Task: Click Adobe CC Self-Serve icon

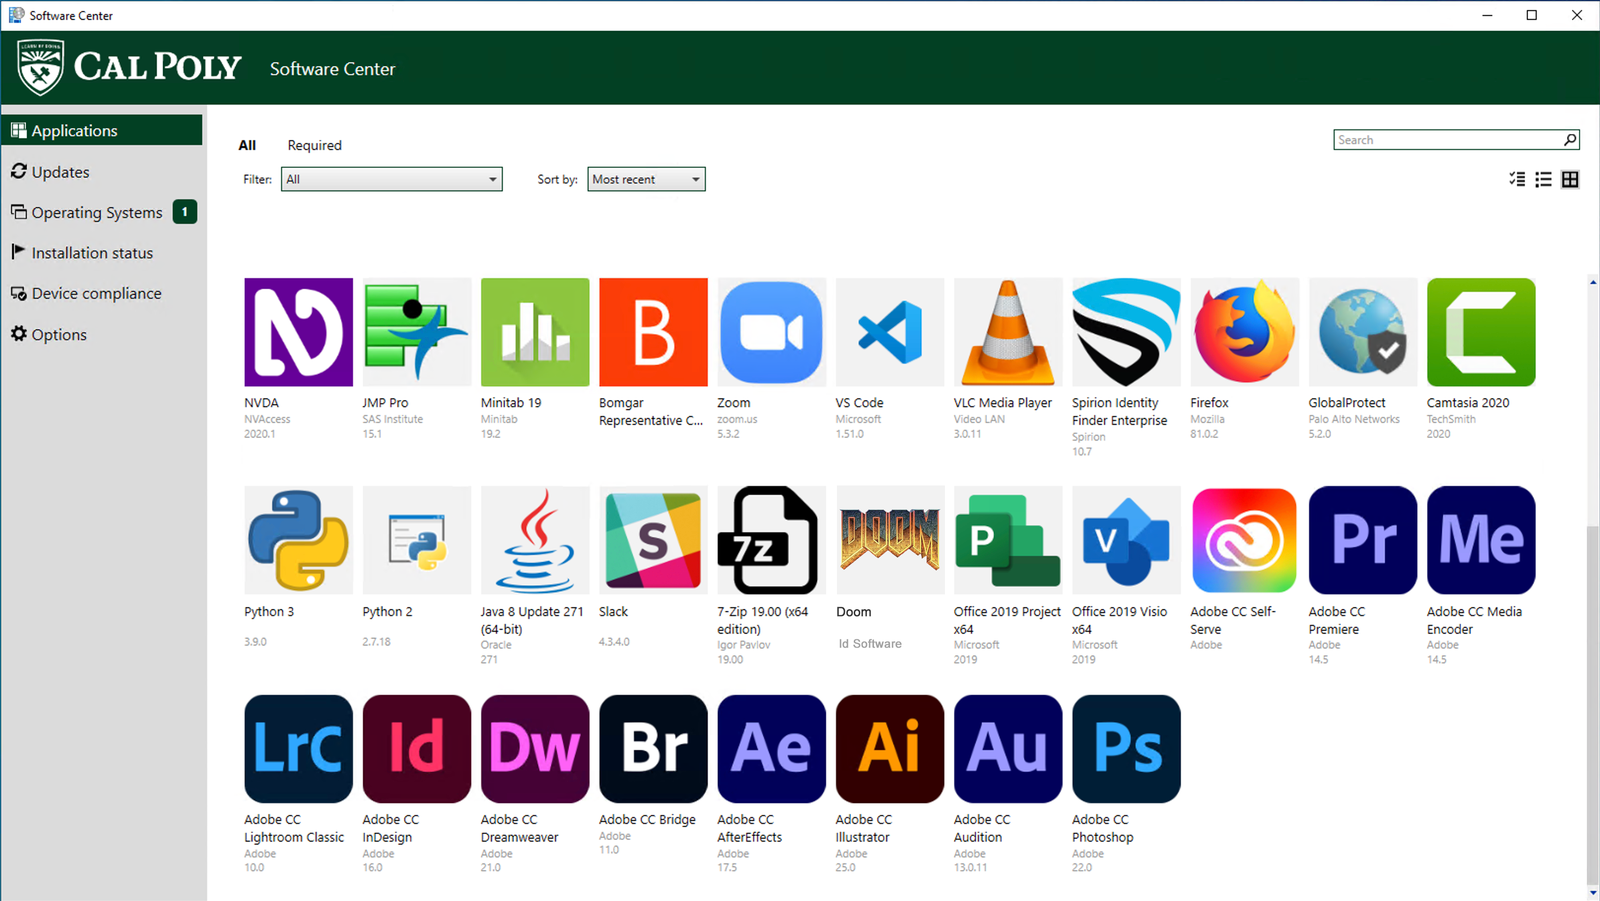Action: 1244,540
